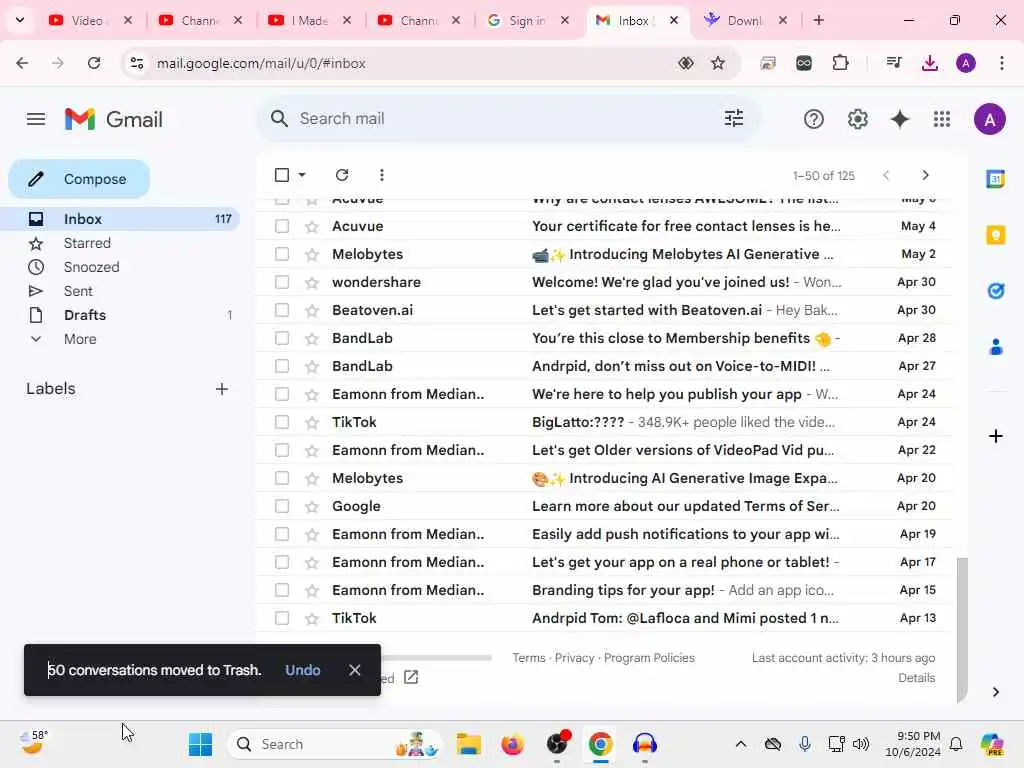
Task: Show hidden system tray icons chevron
Action: (740, 744)
